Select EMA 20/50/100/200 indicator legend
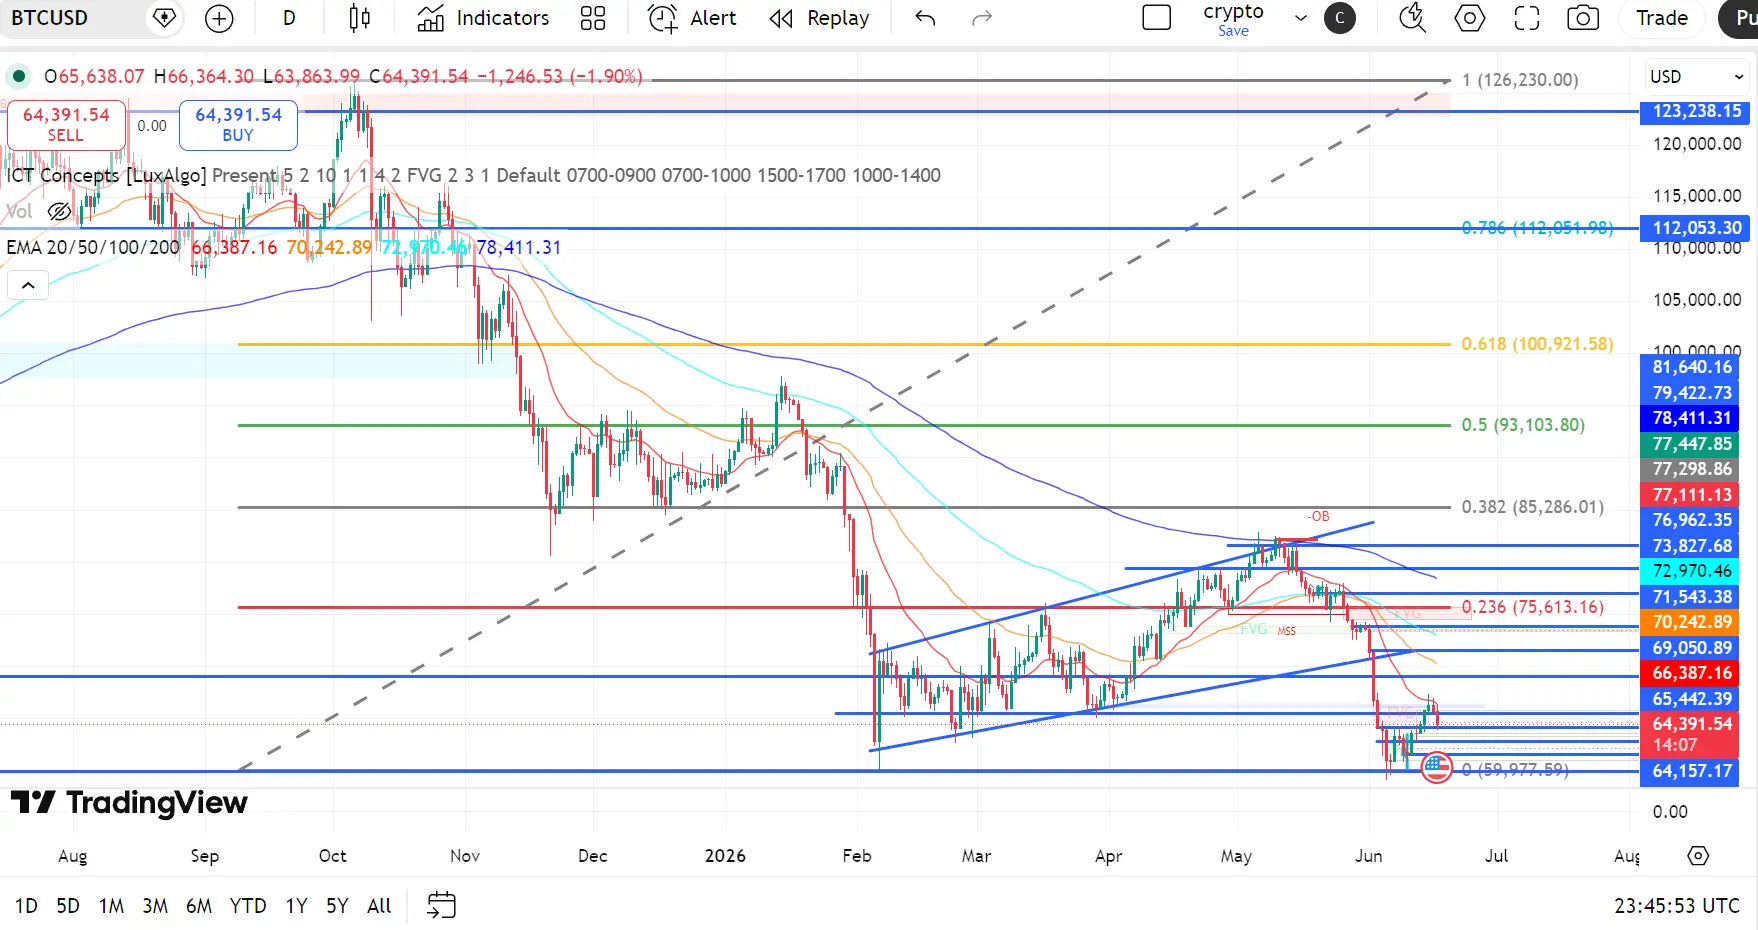This screenshot has width=1758, height=930. [x=93, y=247]
